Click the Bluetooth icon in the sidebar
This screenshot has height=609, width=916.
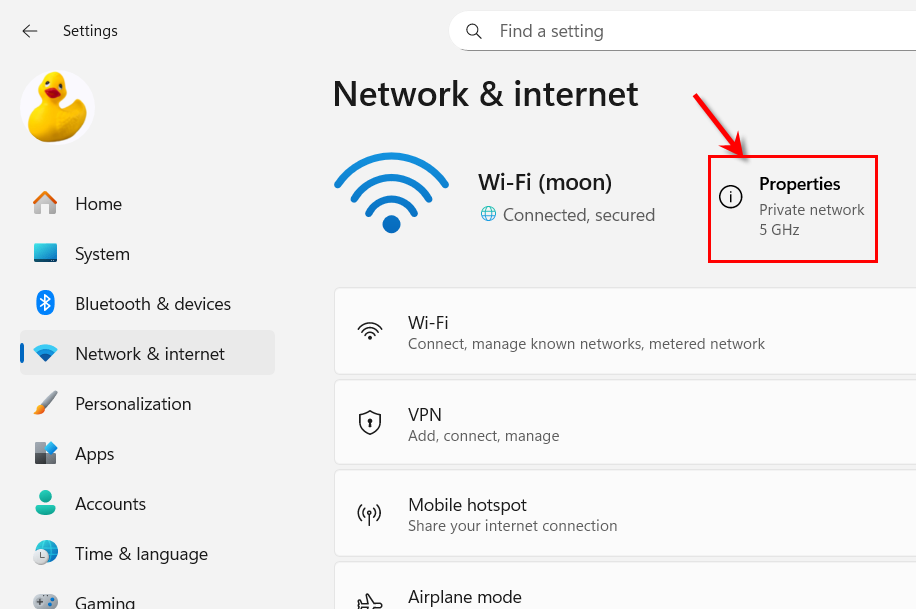pos(45,303)
